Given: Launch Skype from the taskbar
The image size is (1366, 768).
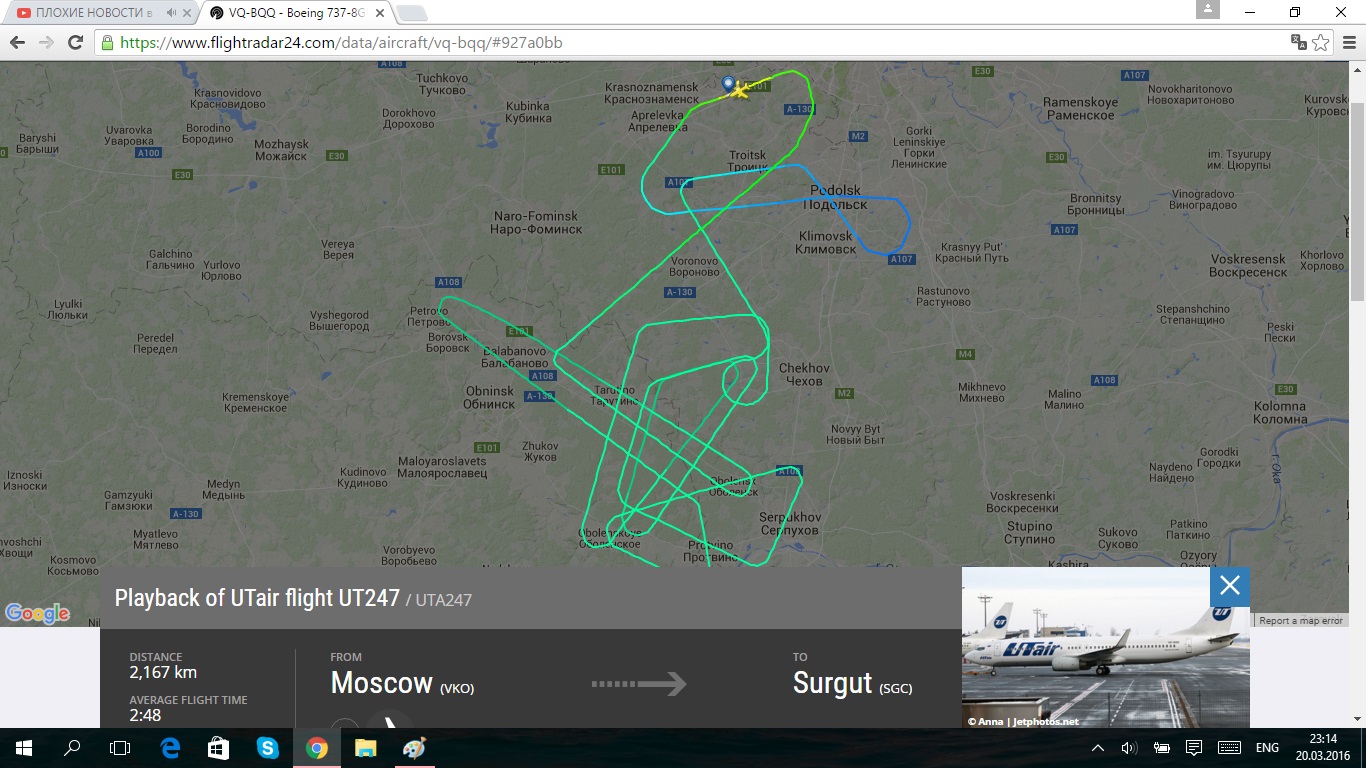Looking at the screenshot, I should click(x=267, y=748).
